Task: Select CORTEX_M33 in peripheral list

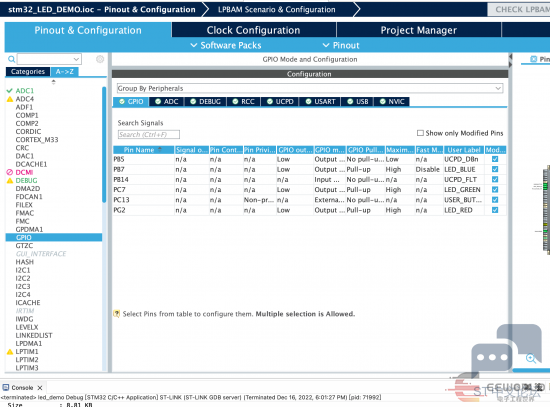Action: coord(37,140)
